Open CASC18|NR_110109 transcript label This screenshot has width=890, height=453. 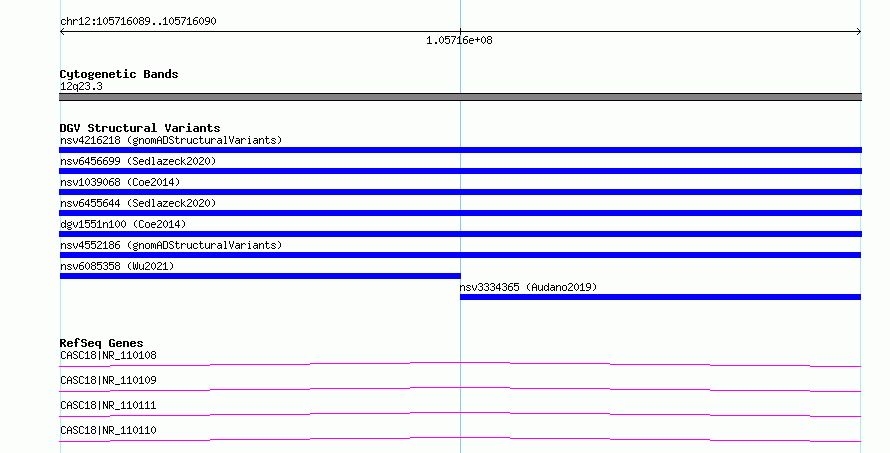point(108,380)
